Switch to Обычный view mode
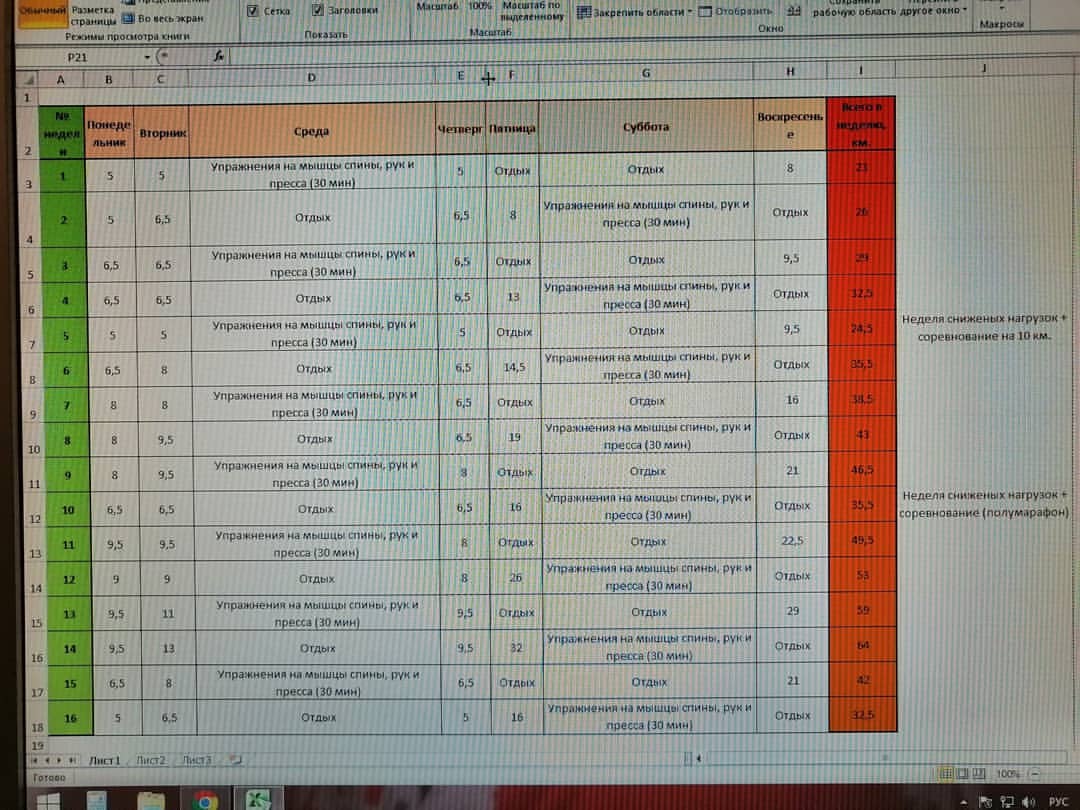 [x=41, y=12]
